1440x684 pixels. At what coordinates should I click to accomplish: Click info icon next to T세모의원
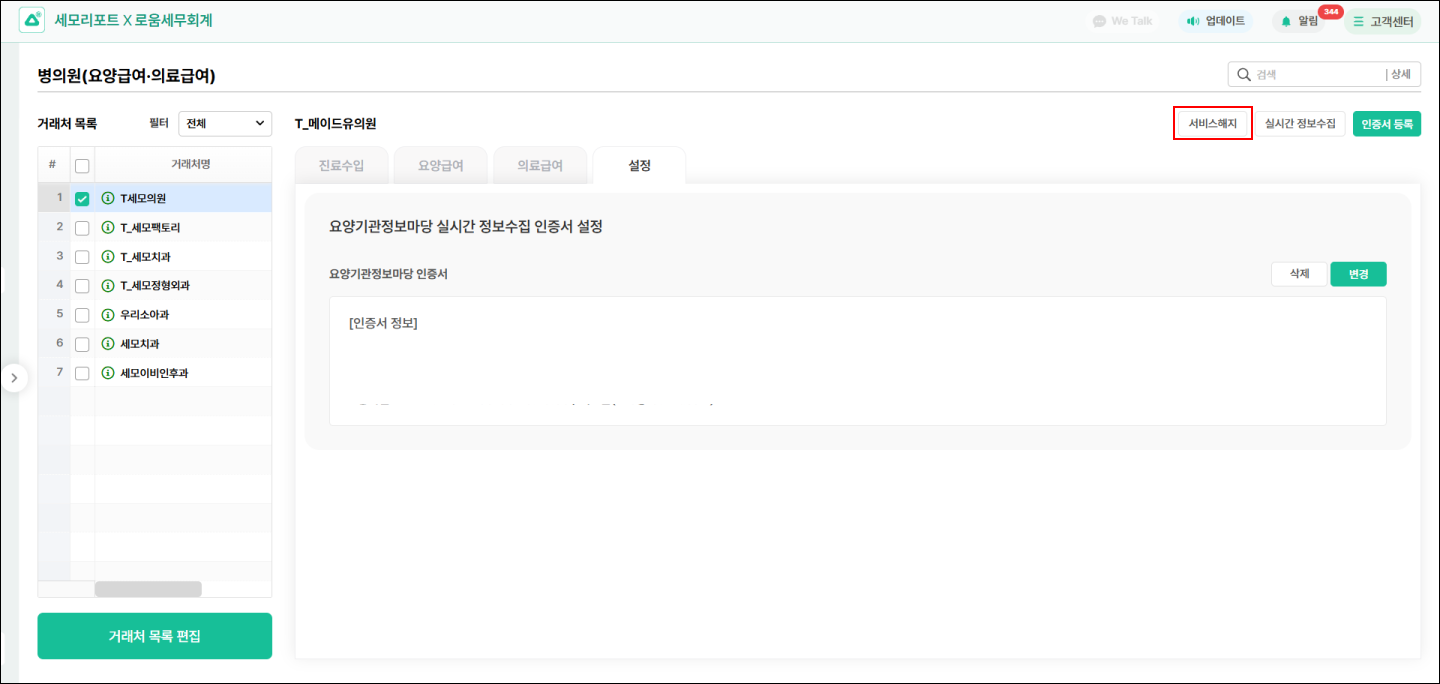point(108,198)
